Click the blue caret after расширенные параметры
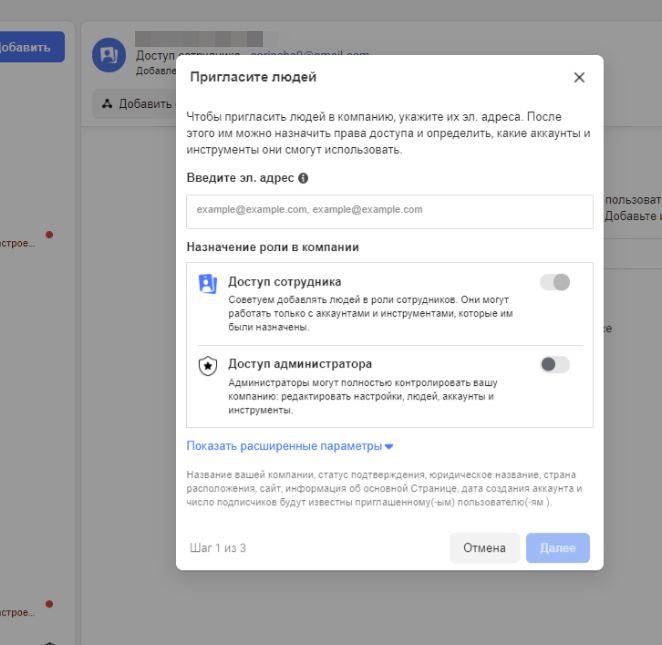This screenshot has height=645, width=662. point(389,447)
